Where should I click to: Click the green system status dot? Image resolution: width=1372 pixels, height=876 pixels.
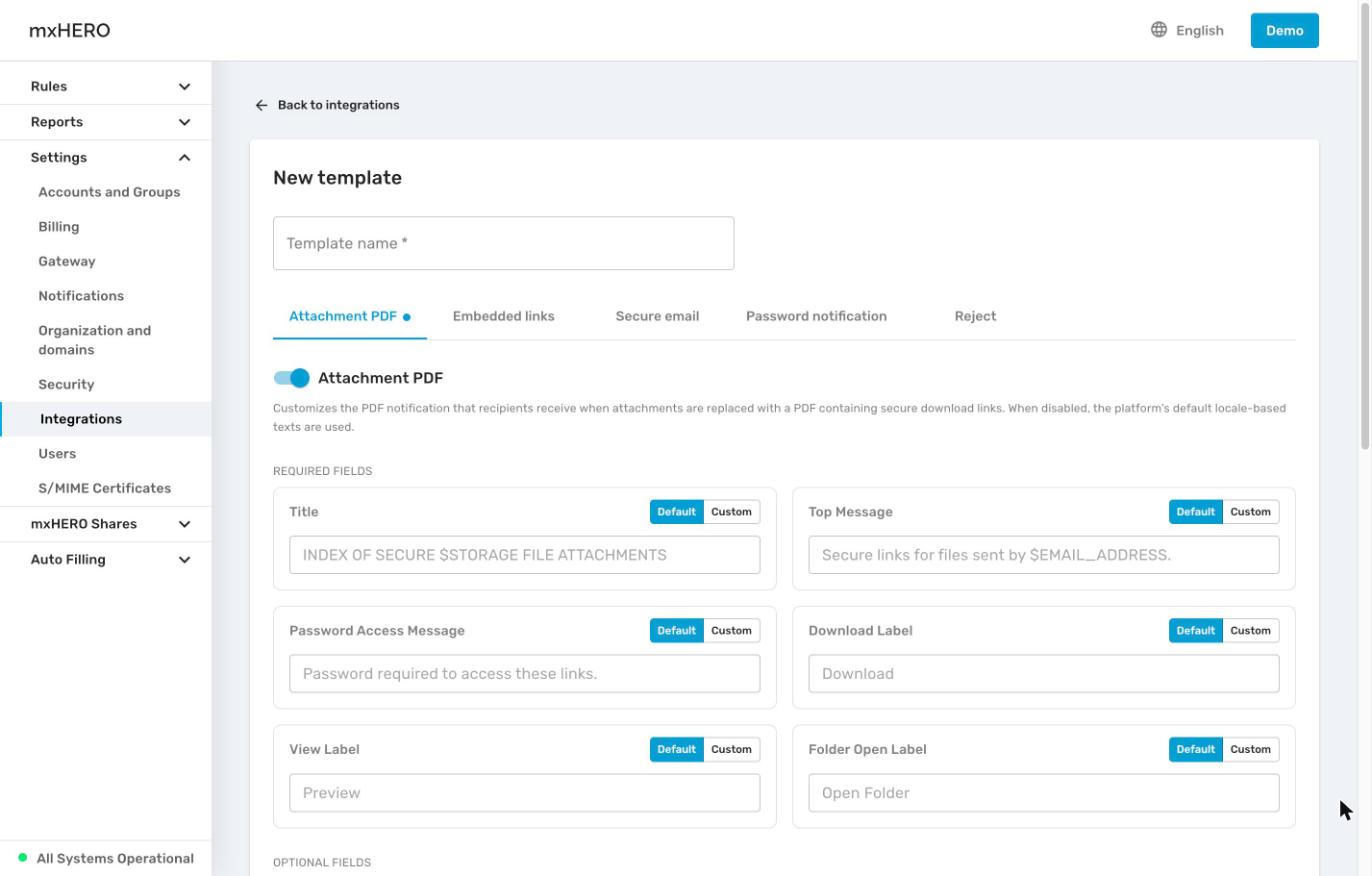tap(23, 858)
